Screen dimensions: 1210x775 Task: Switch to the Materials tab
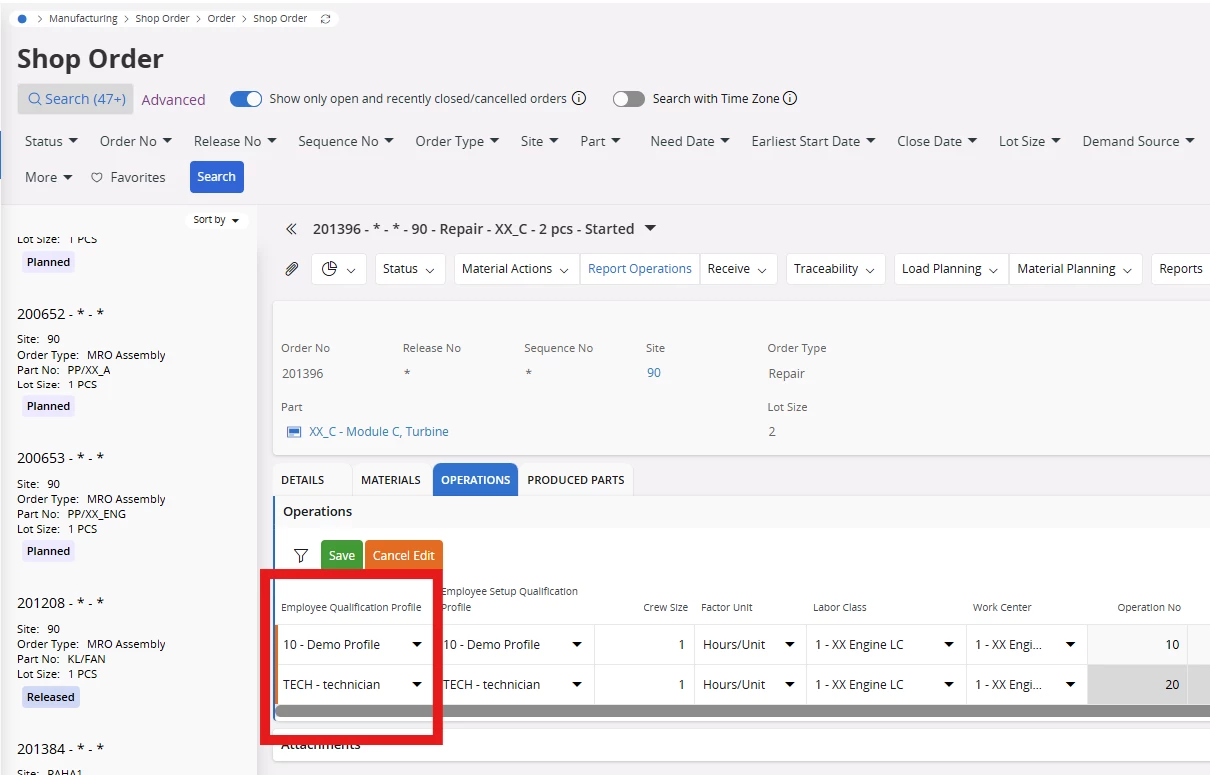390,480
